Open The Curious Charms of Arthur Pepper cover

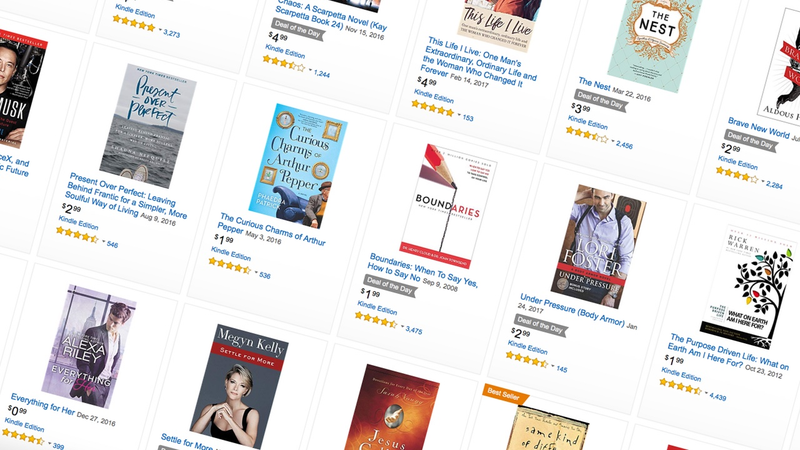298,166
